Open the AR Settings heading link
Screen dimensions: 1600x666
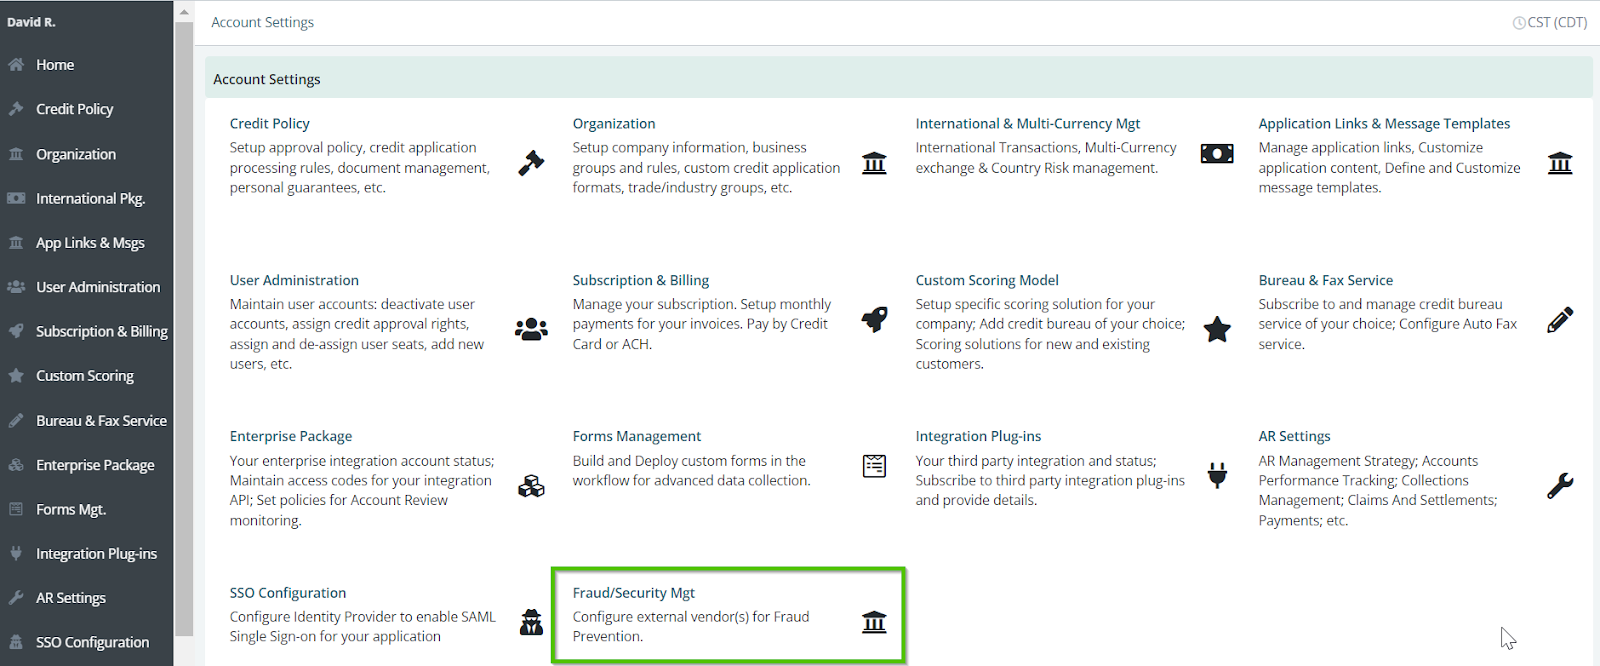1294,436
